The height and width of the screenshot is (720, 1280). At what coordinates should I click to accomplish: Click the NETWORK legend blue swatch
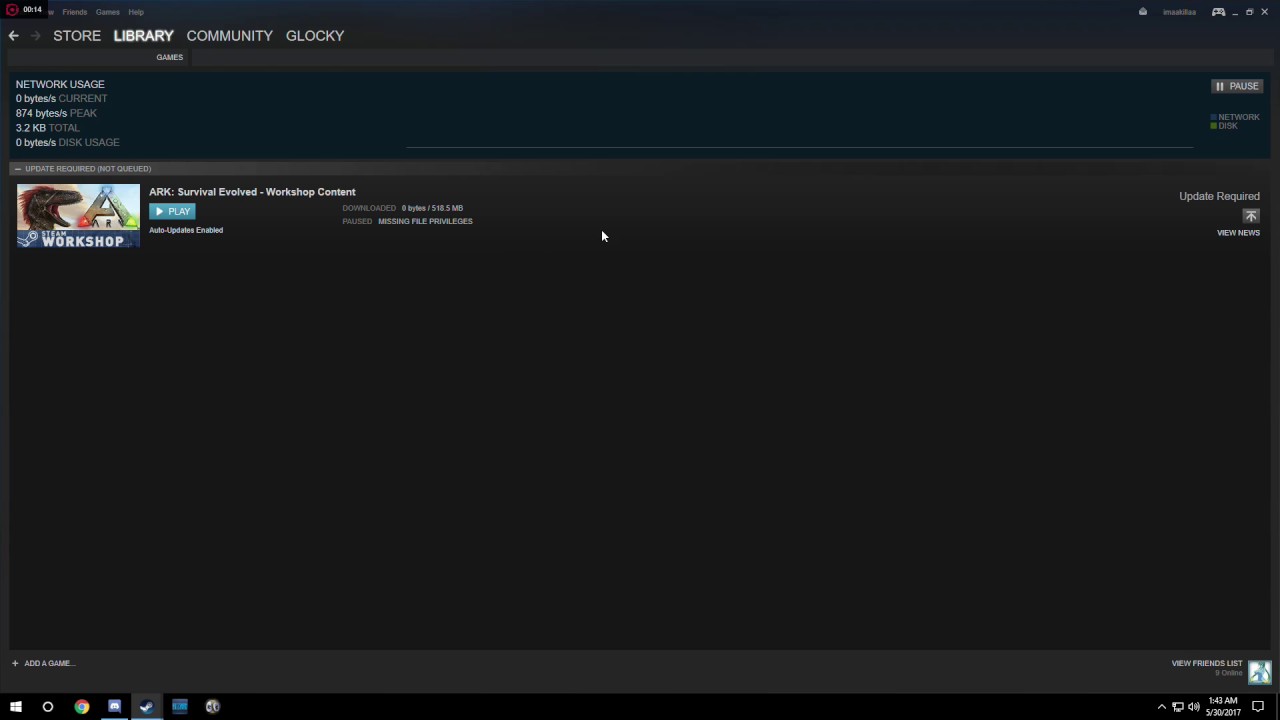point(1214,117)
